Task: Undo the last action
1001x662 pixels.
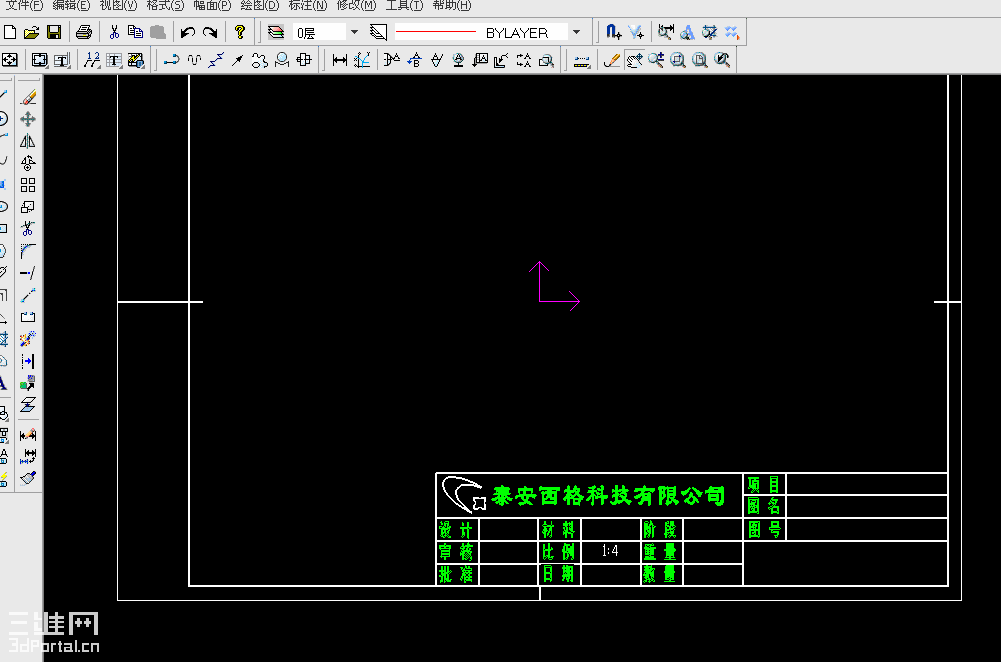Action: click(188, 32)
